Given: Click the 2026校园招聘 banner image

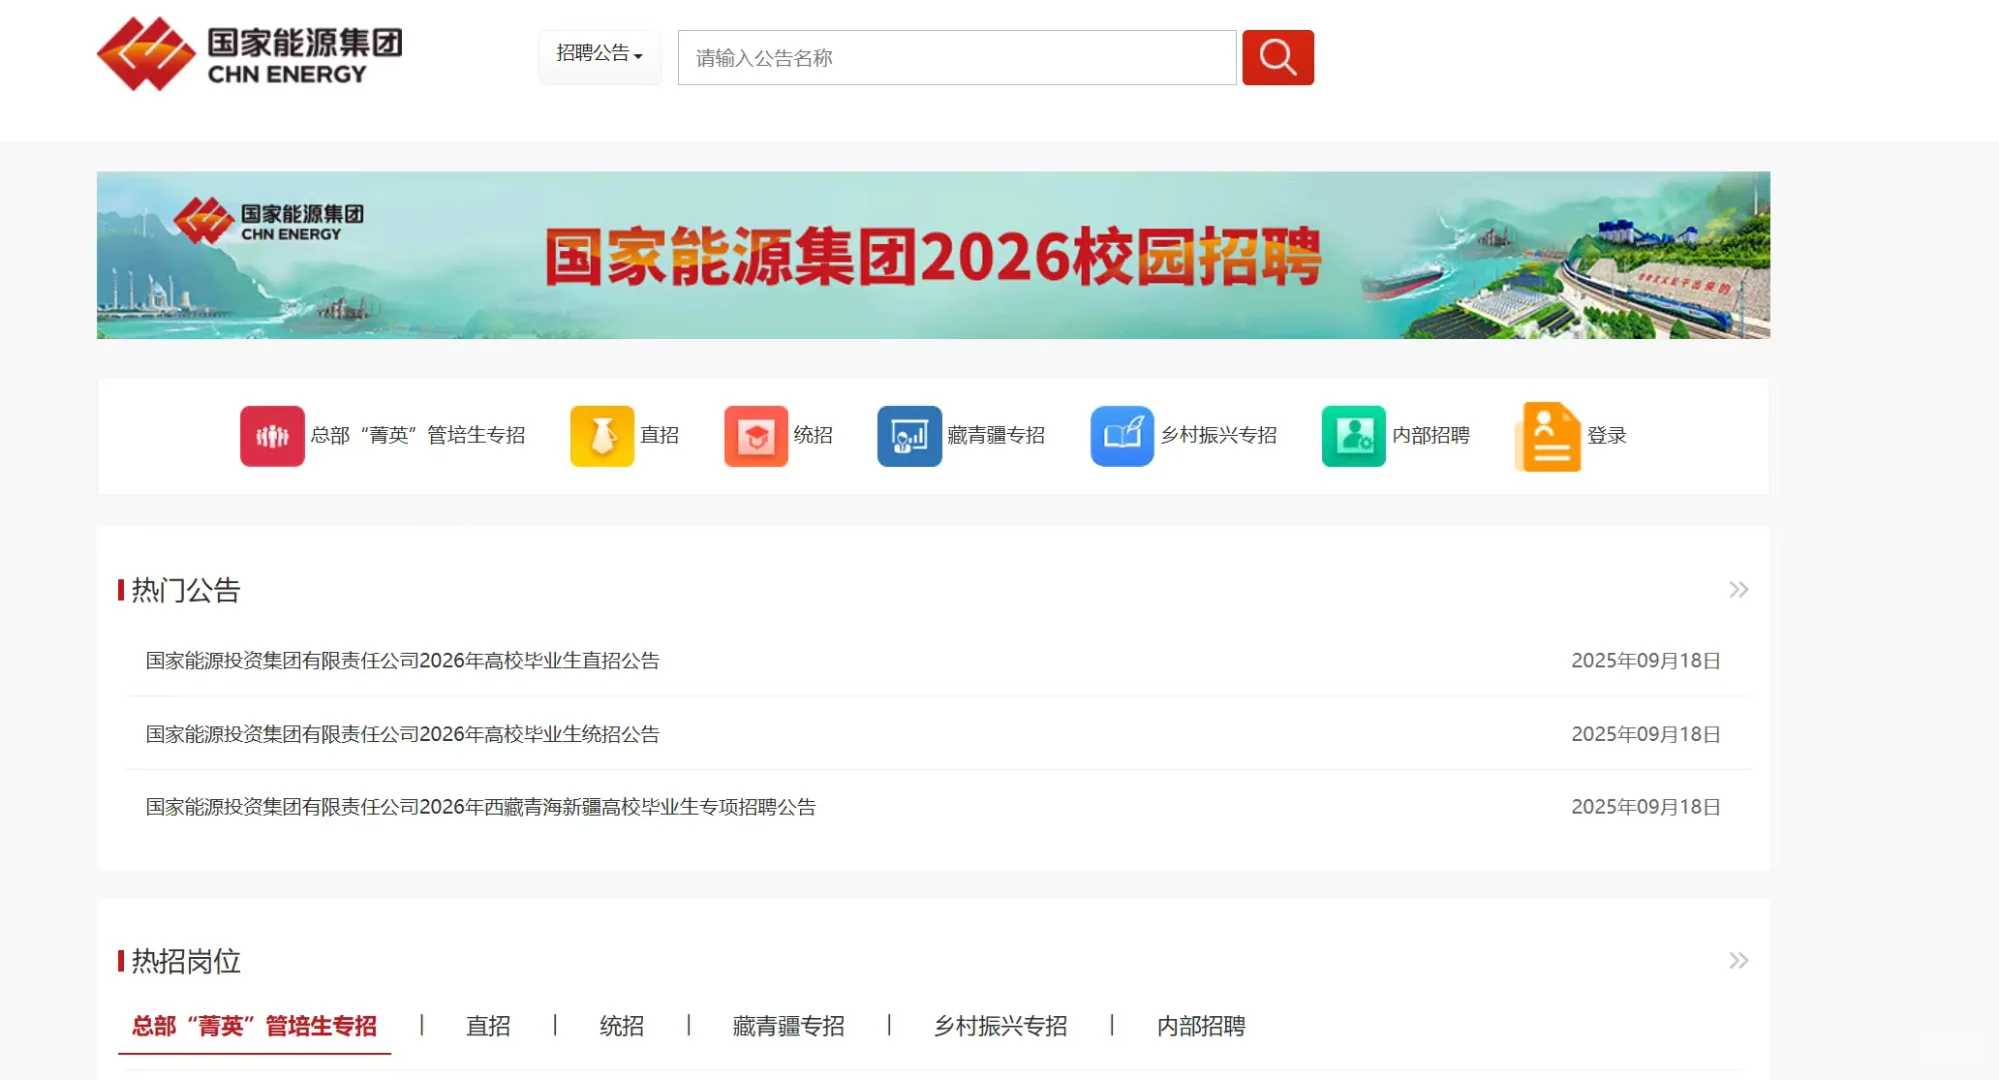Looking at the screenshot, I should [932, 255].
